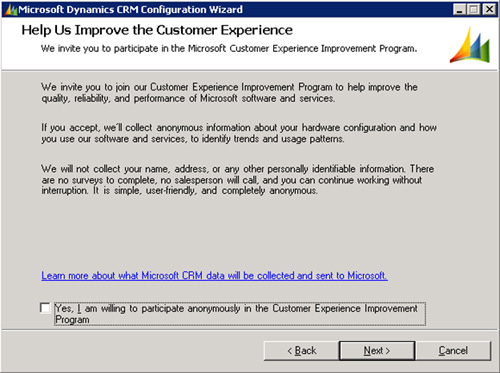Close the CRM Configuration Wizard window
The width and height of the screenshot is (500, 373).
[489, 9]
